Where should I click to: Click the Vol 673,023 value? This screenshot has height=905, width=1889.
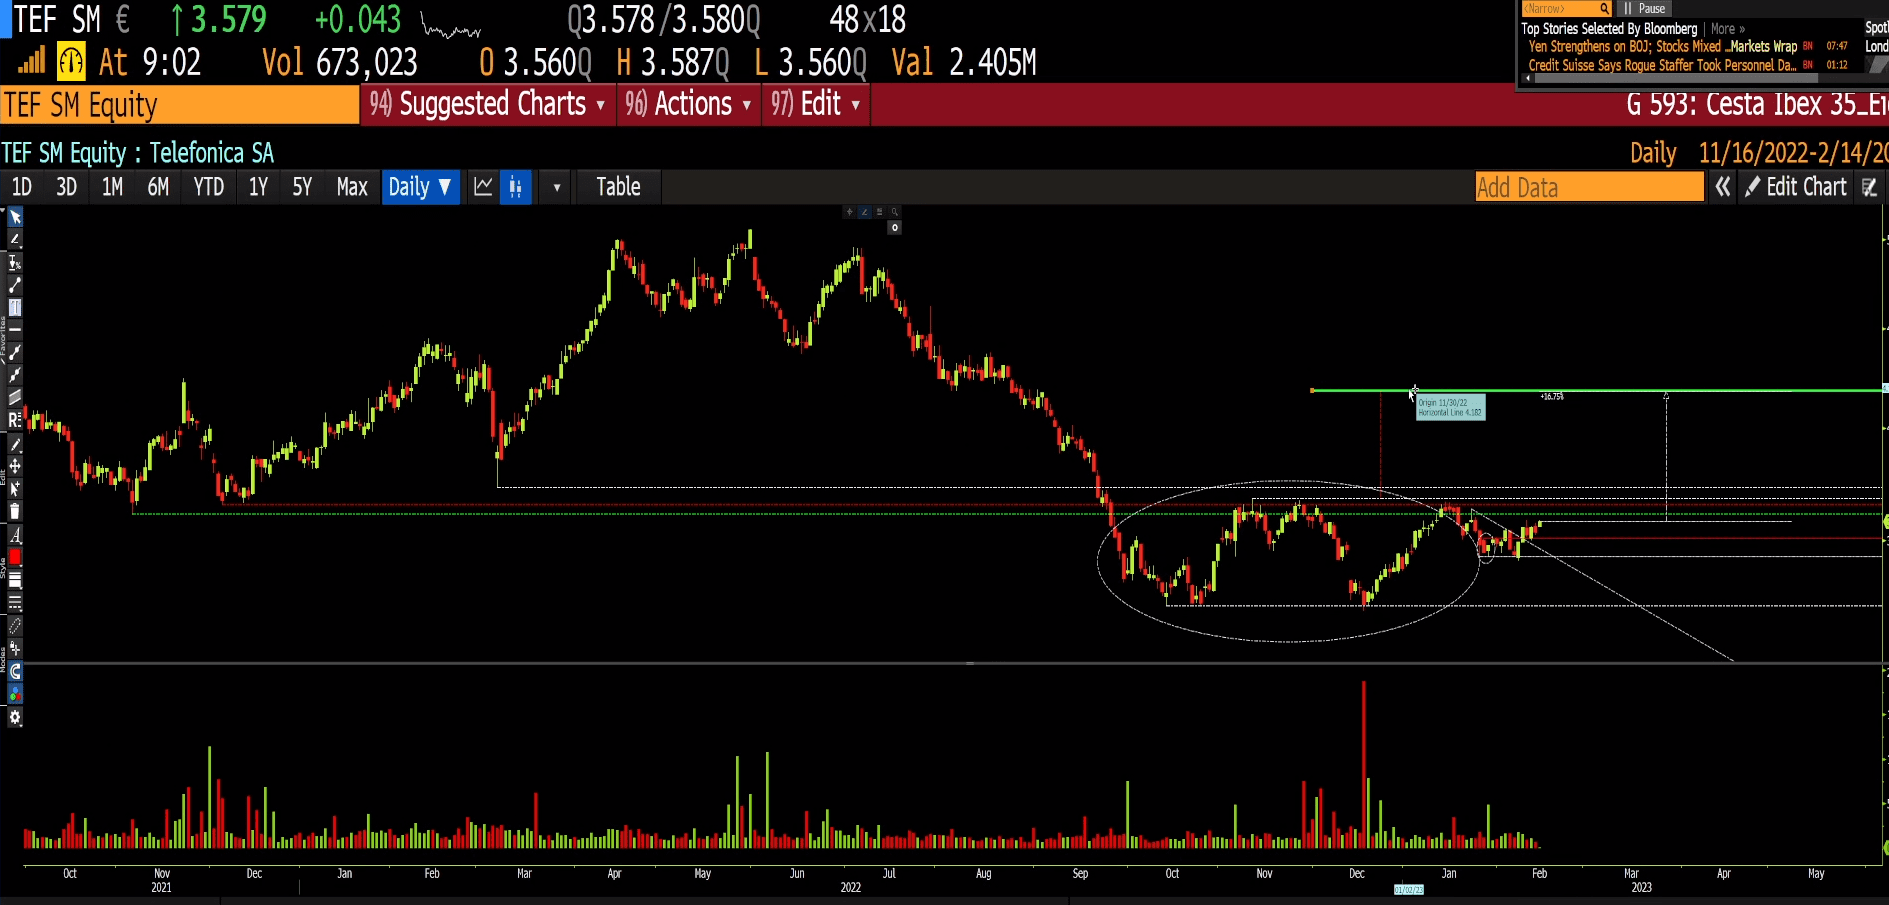tap(340, 62)
